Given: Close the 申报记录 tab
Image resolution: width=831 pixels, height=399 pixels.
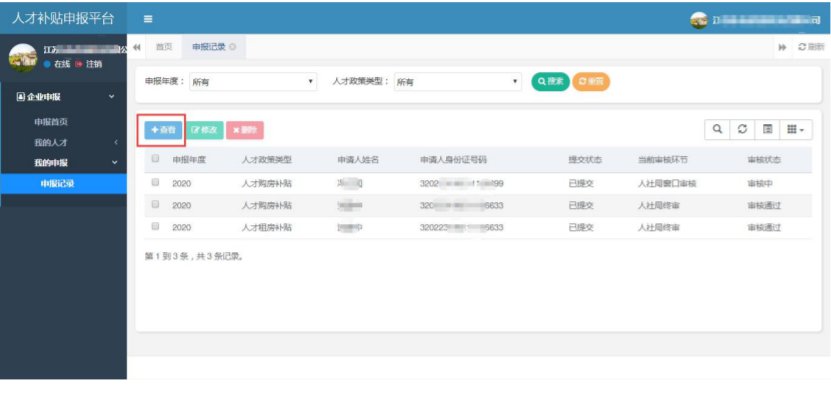Looking at the screenshot, I should [x=233, y=47].
